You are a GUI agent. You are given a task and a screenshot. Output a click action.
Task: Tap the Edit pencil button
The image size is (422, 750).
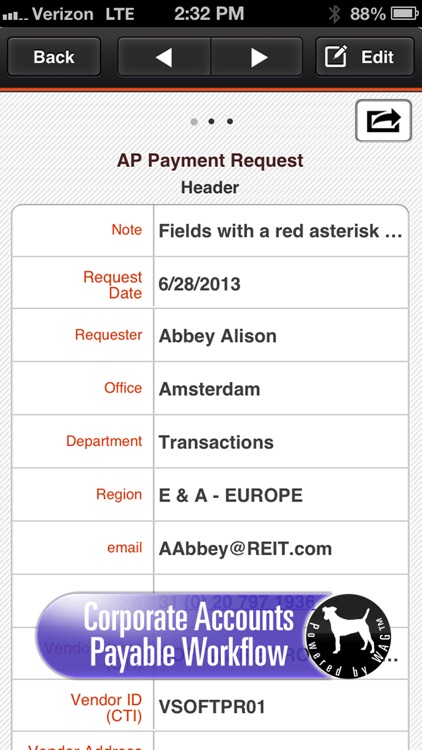point(365,57)
